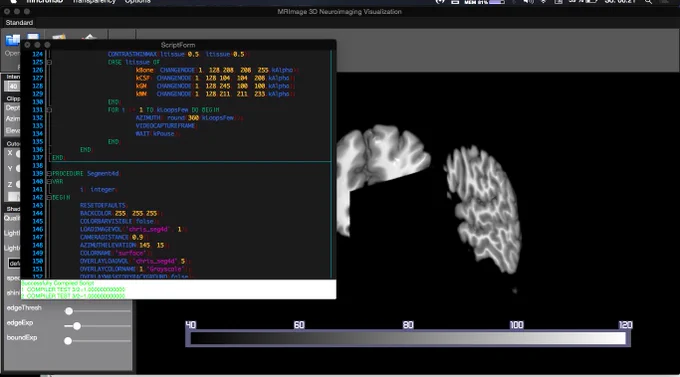The height and width of the screenshot is (377, 680).
Task: Collapse the BEGIN block at line 142
Action: tap(49, 197)
